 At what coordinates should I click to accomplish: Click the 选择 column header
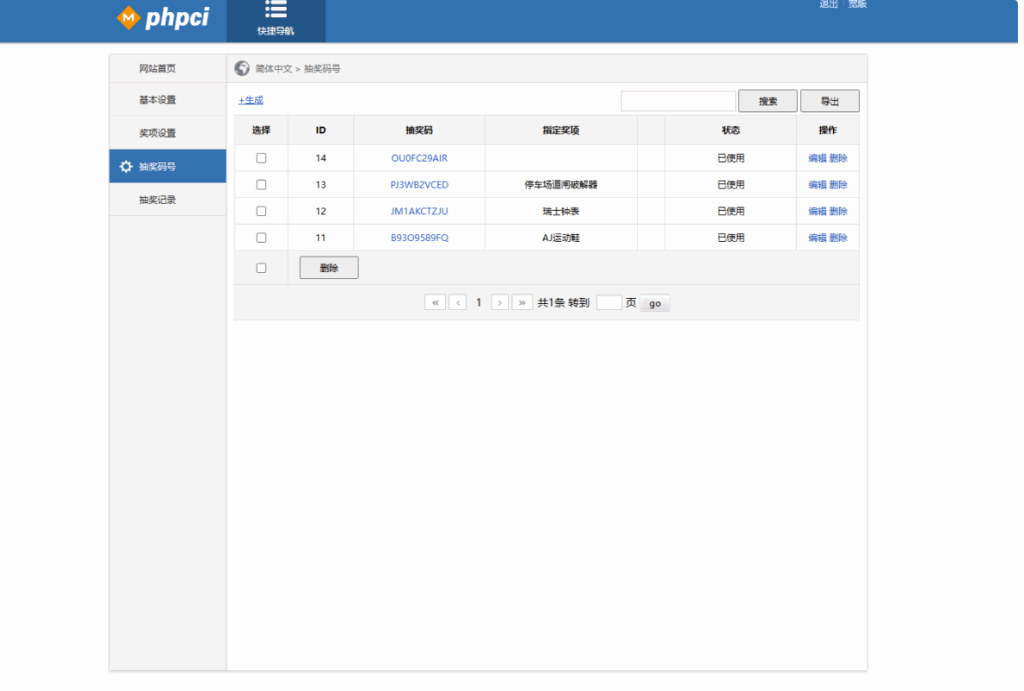261,130
